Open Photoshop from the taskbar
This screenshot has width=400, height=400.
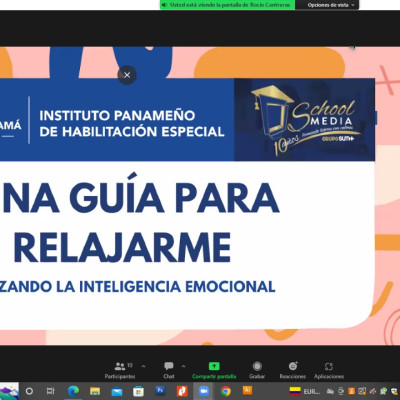click(x=160, y=390)
